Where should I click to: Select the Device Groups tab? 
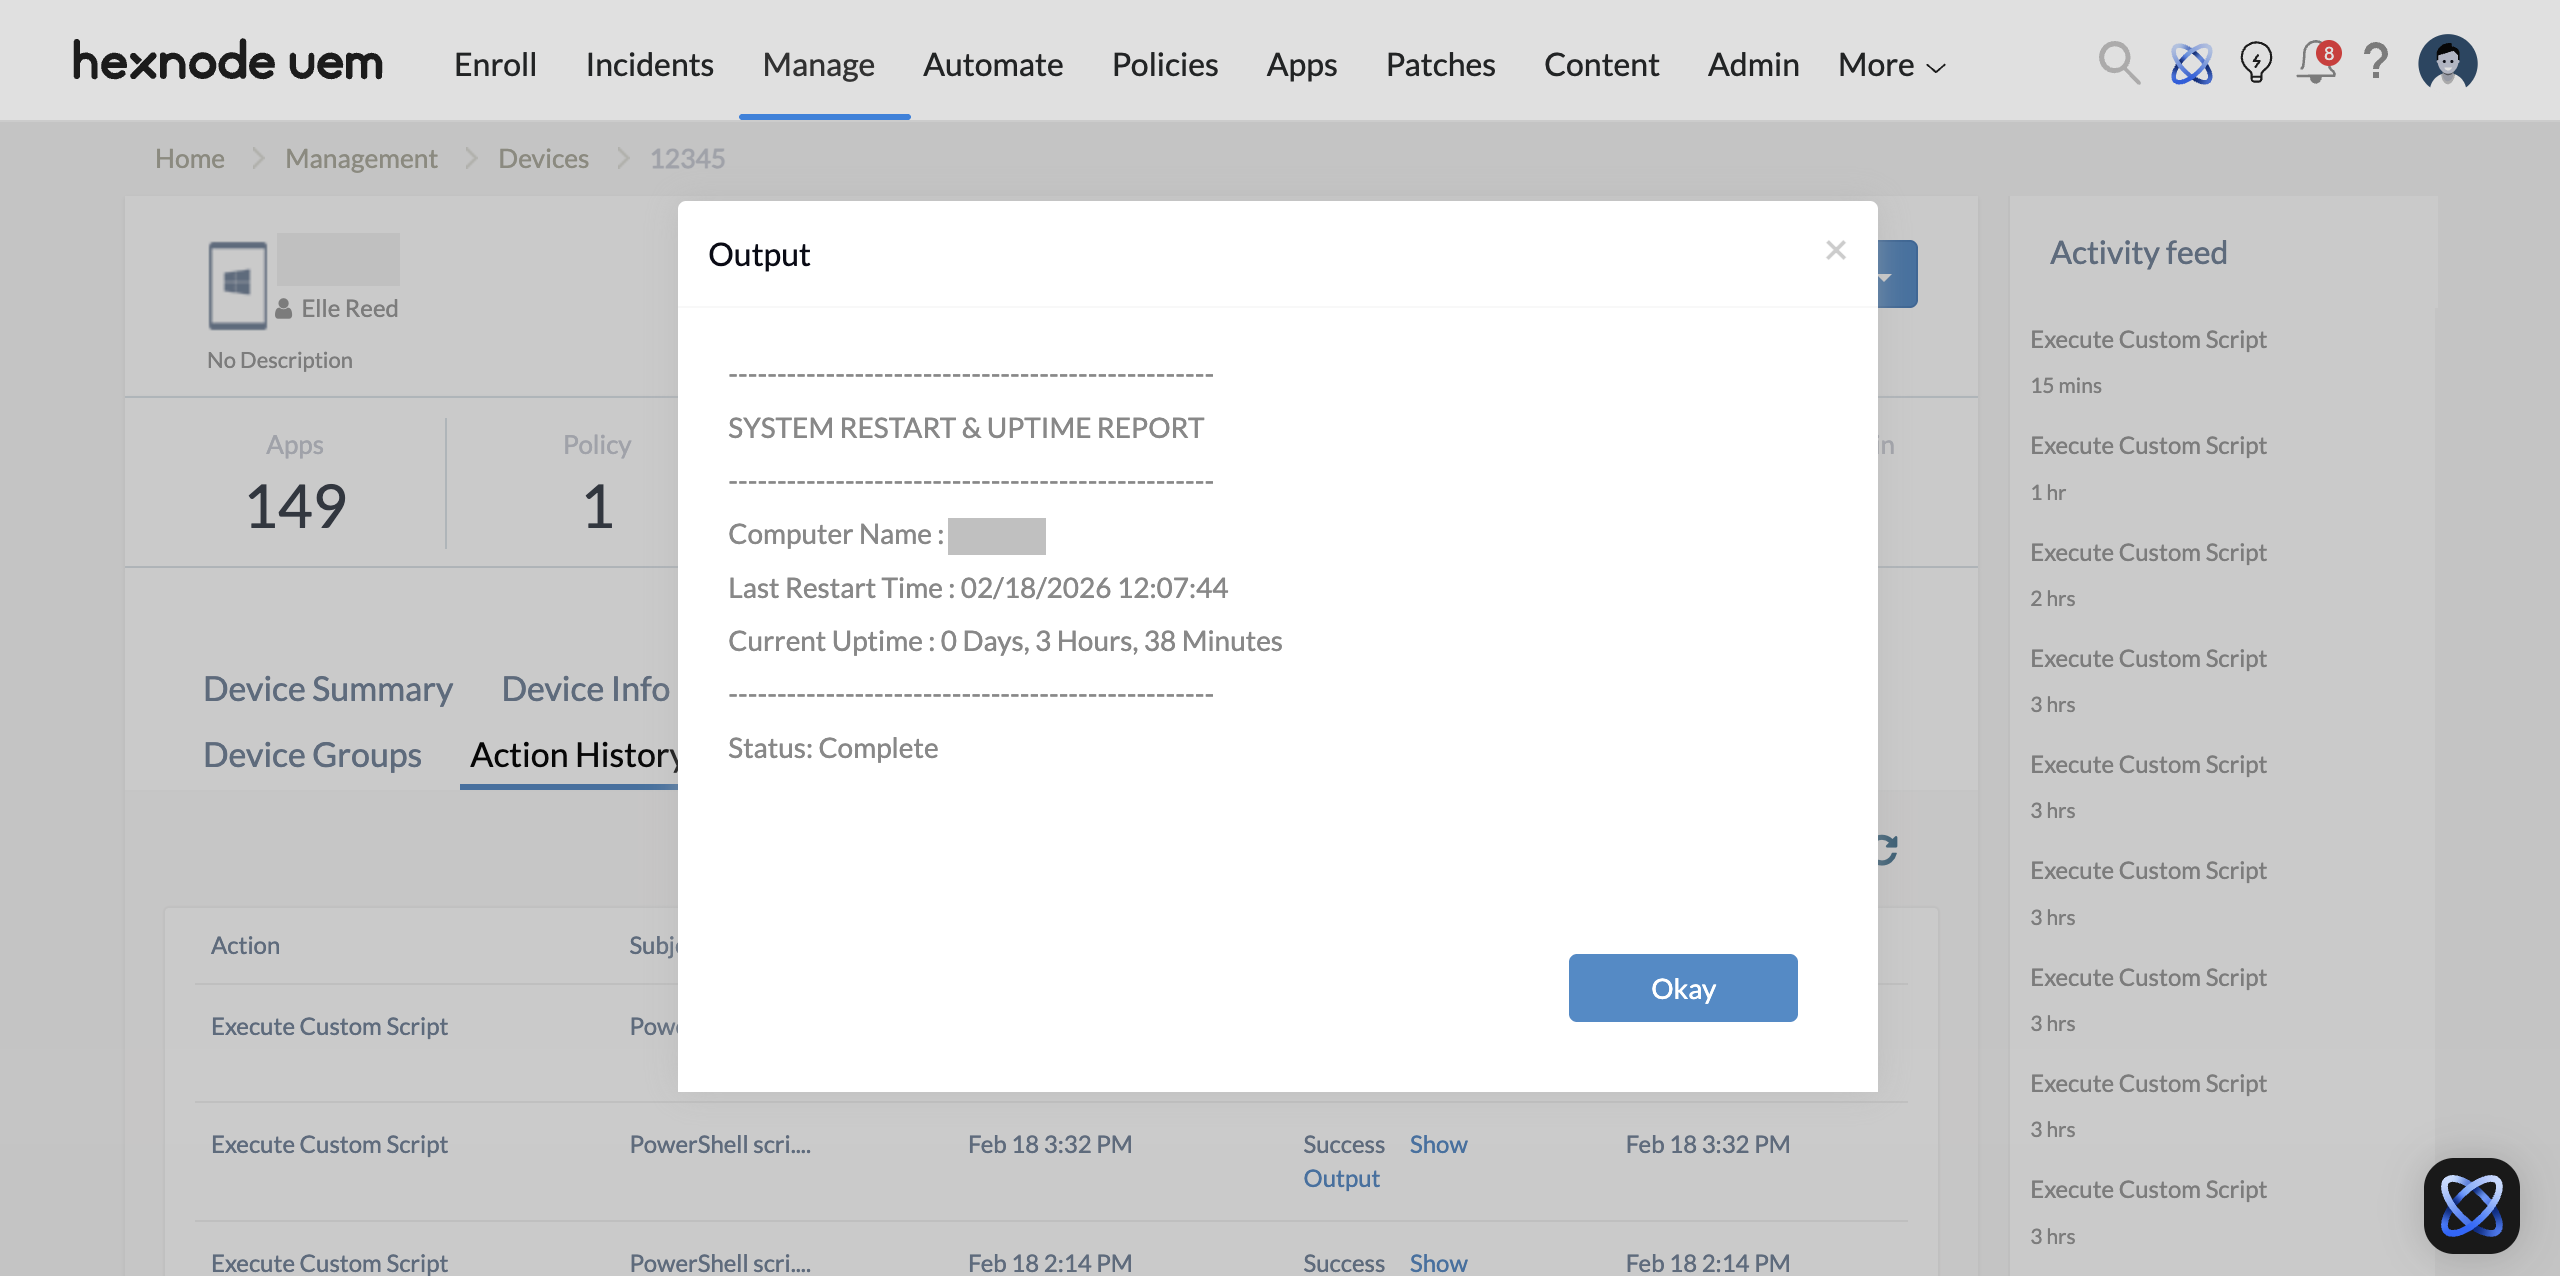click(x=312, y=755)
